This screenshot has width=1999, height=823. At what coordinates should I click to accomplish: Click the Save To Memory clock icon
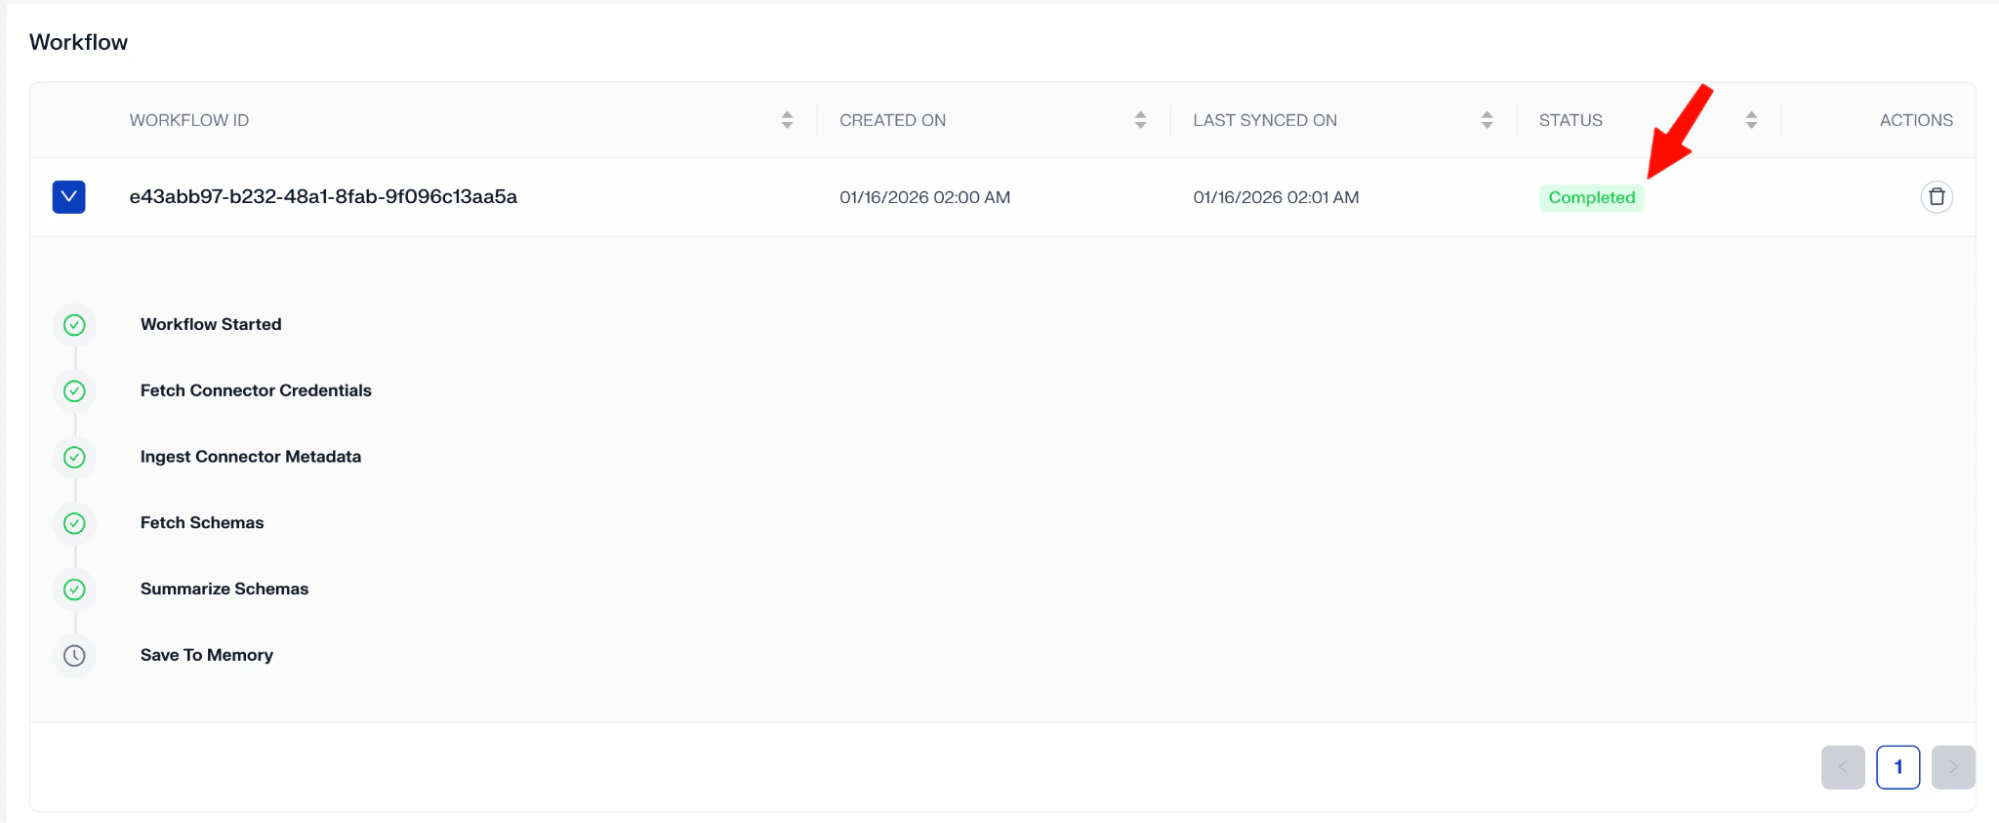(74, 656)
